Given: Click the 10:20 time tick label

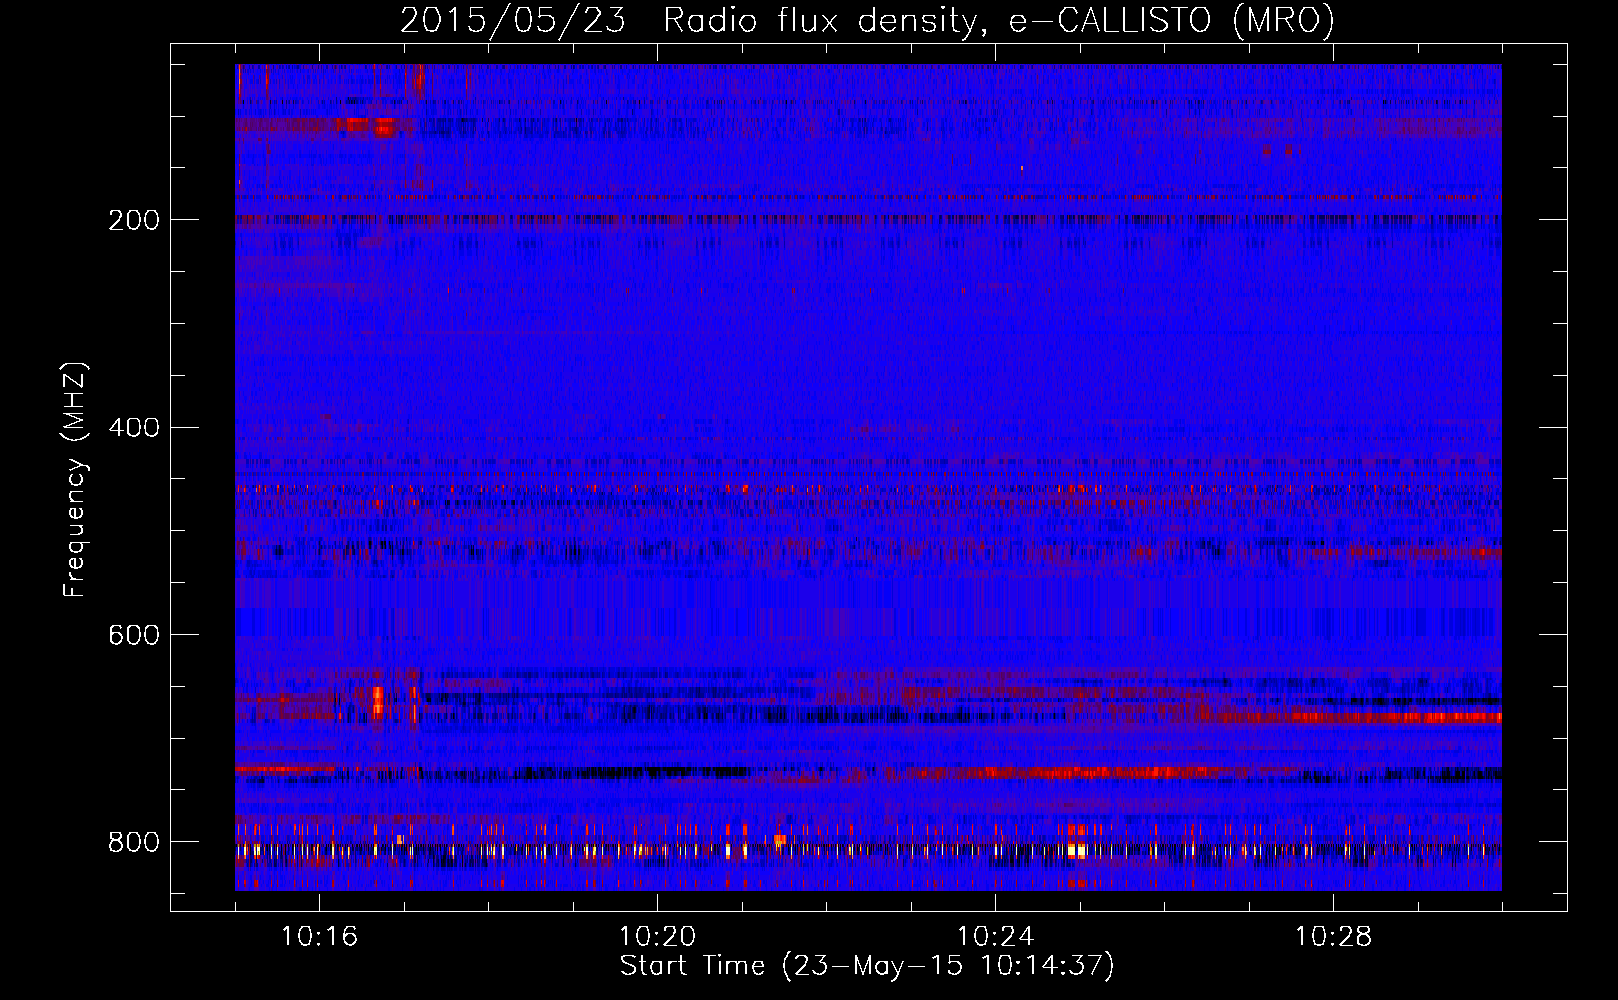Looking at the screenshot, I should pos(658,936).
